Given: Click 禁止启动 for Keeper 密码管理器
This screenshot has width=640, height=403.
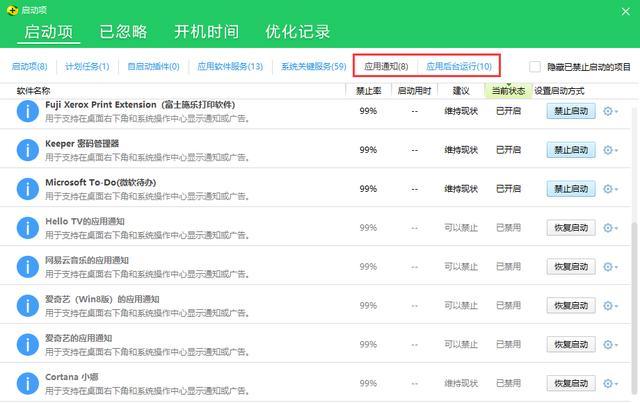Looking at the screenshot, I should [571, 150].
